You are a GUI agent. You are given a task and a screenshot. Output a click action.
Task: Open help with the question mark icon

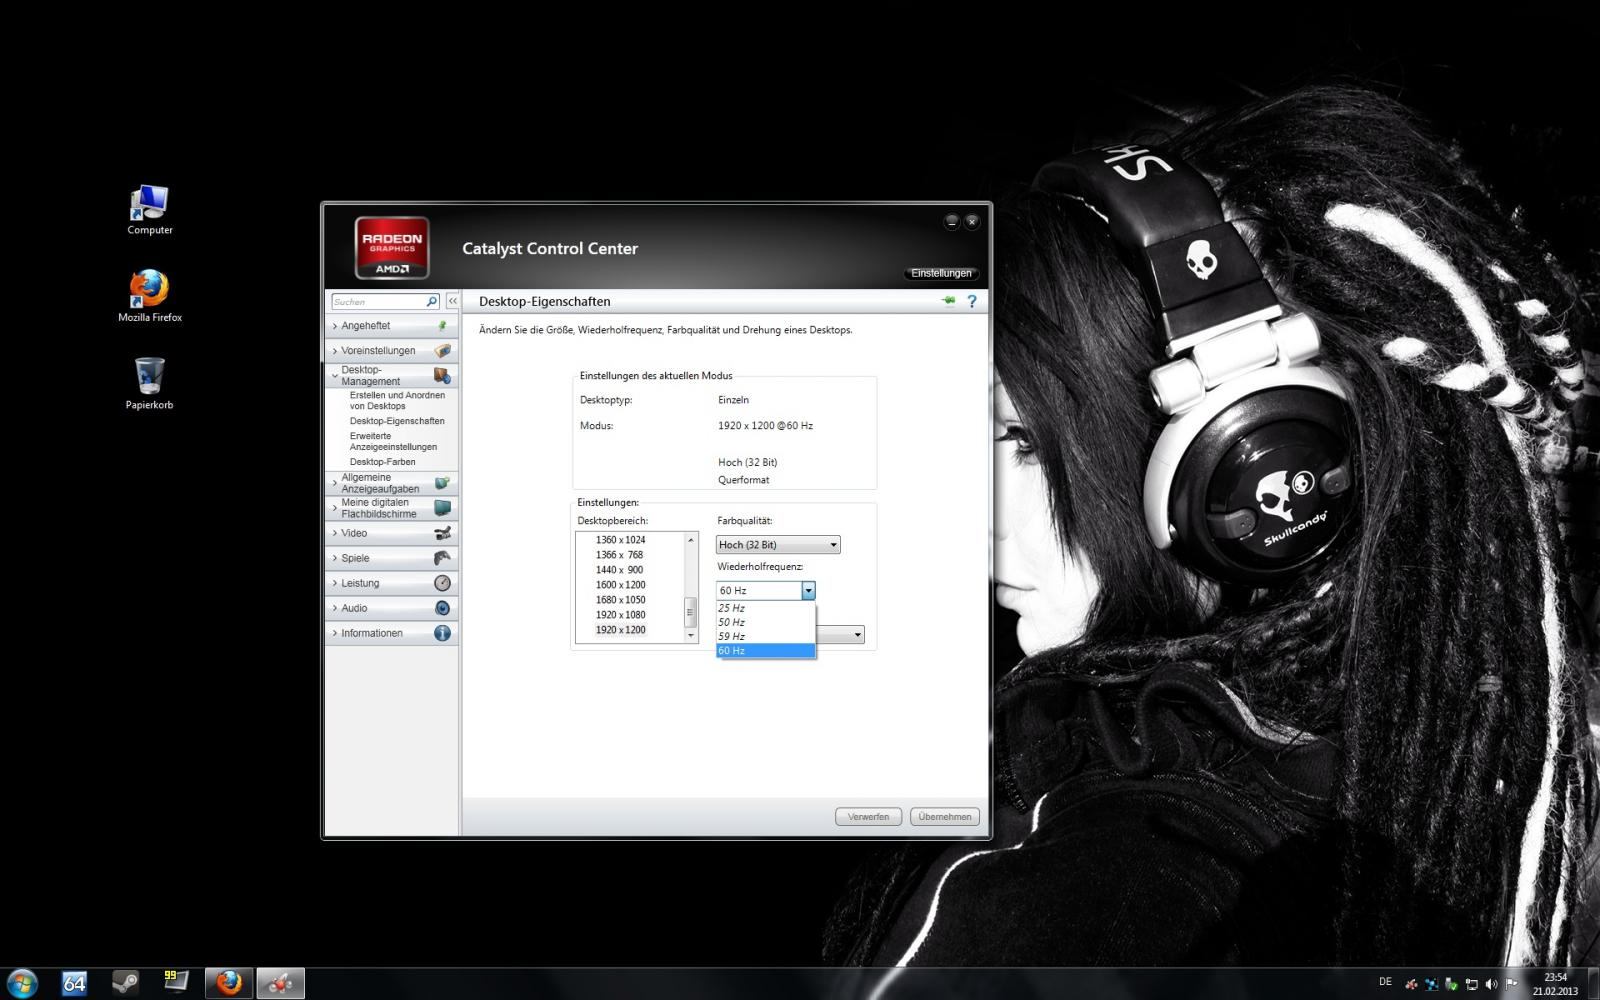tap(971, 301)
